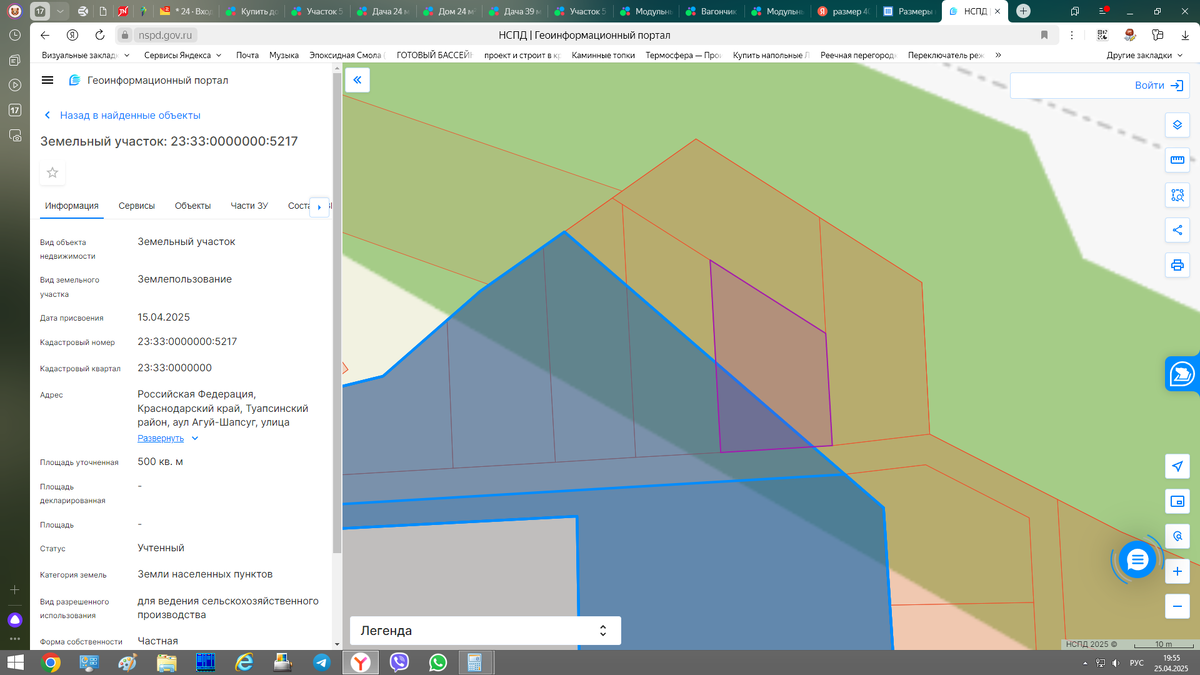This screenshot has height=675, width=1200.
Task: Toggle the overview minimap icon
Action: 1177,501
